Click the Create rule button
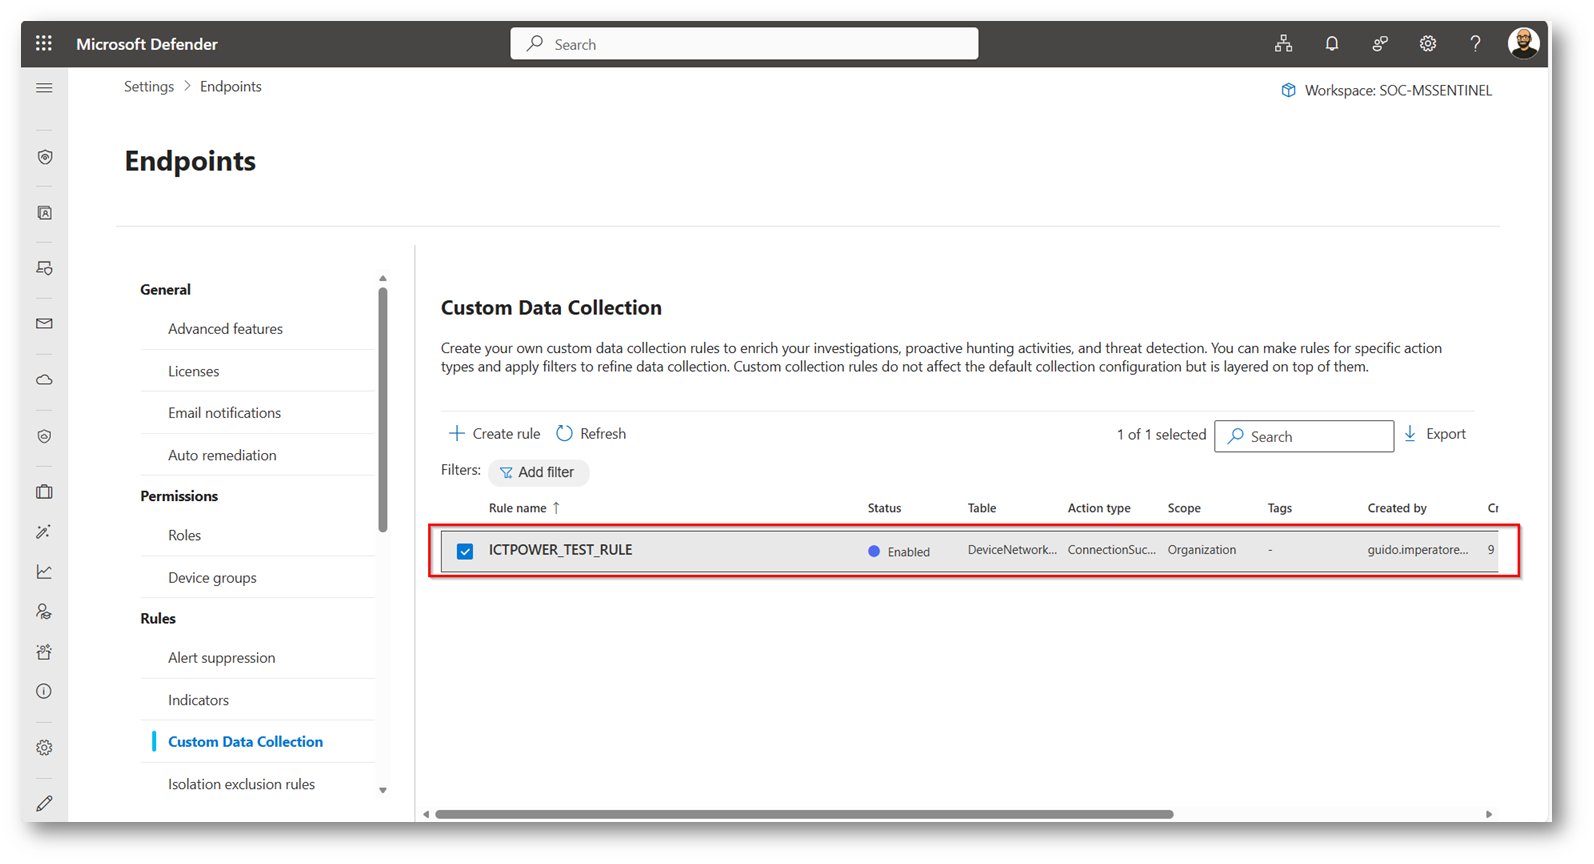1594x864 pixels. click(x=494, y=434)
